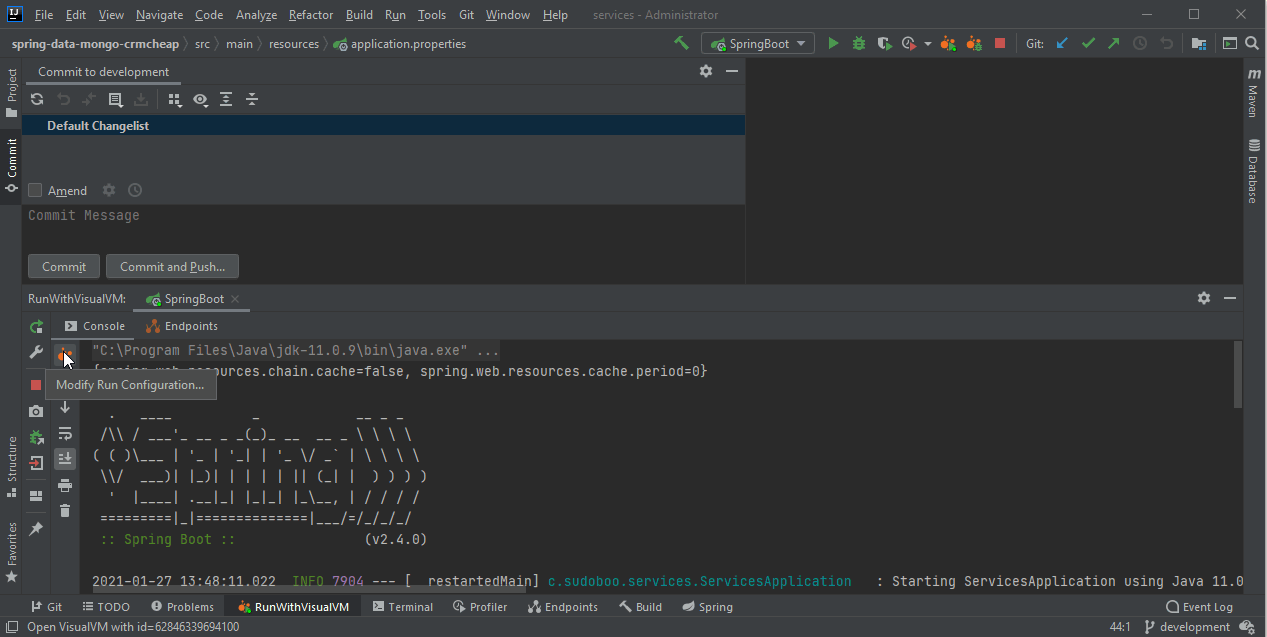1267x637 pixels.
Task: Open the Refactor menu
Action: pyautogui.click(x=311, y=15)
